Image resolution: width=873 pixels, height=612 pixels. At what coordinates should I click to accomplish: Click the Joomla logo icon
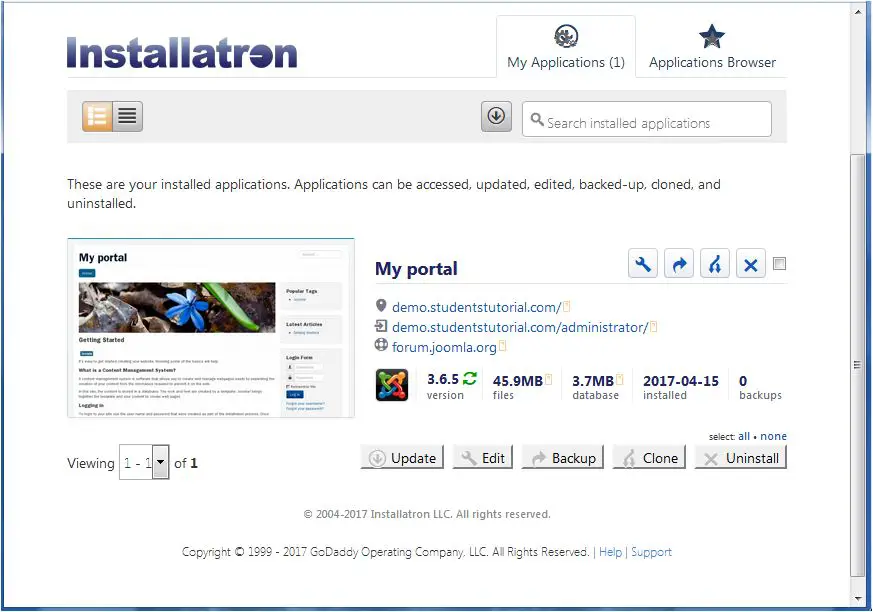(391, 384)
